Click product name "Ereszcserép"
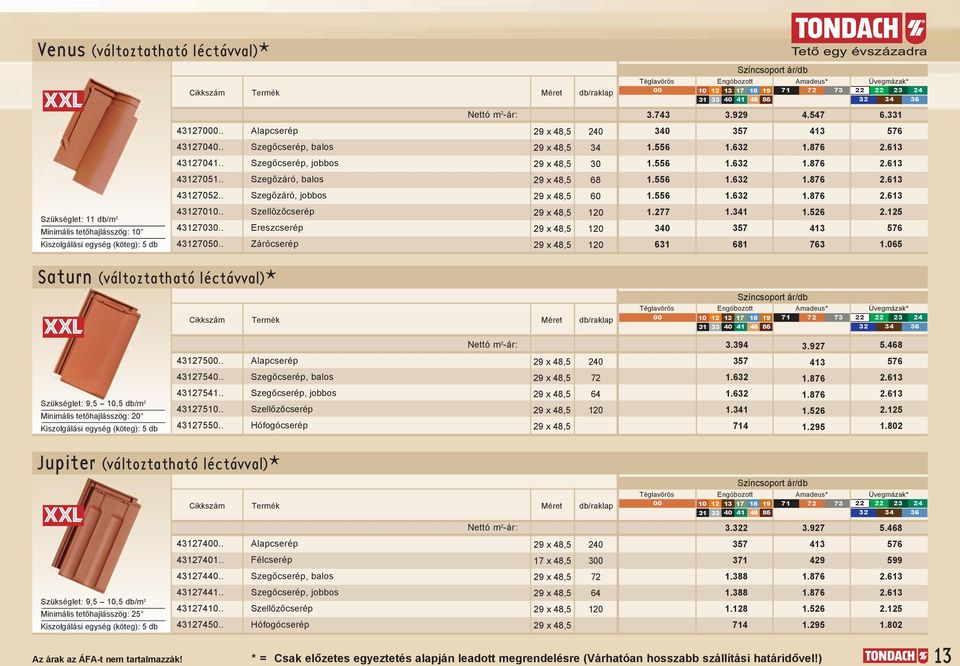The width and height of the screenshot is (960, 666). [x=277, y=228]
